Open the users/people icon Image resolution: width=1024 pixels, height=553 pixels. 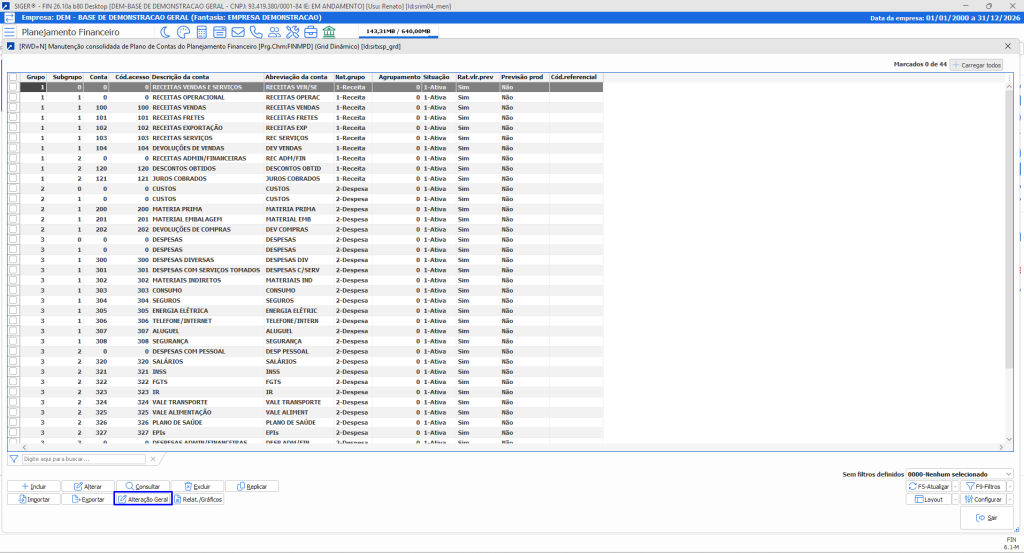coord(274,32)
